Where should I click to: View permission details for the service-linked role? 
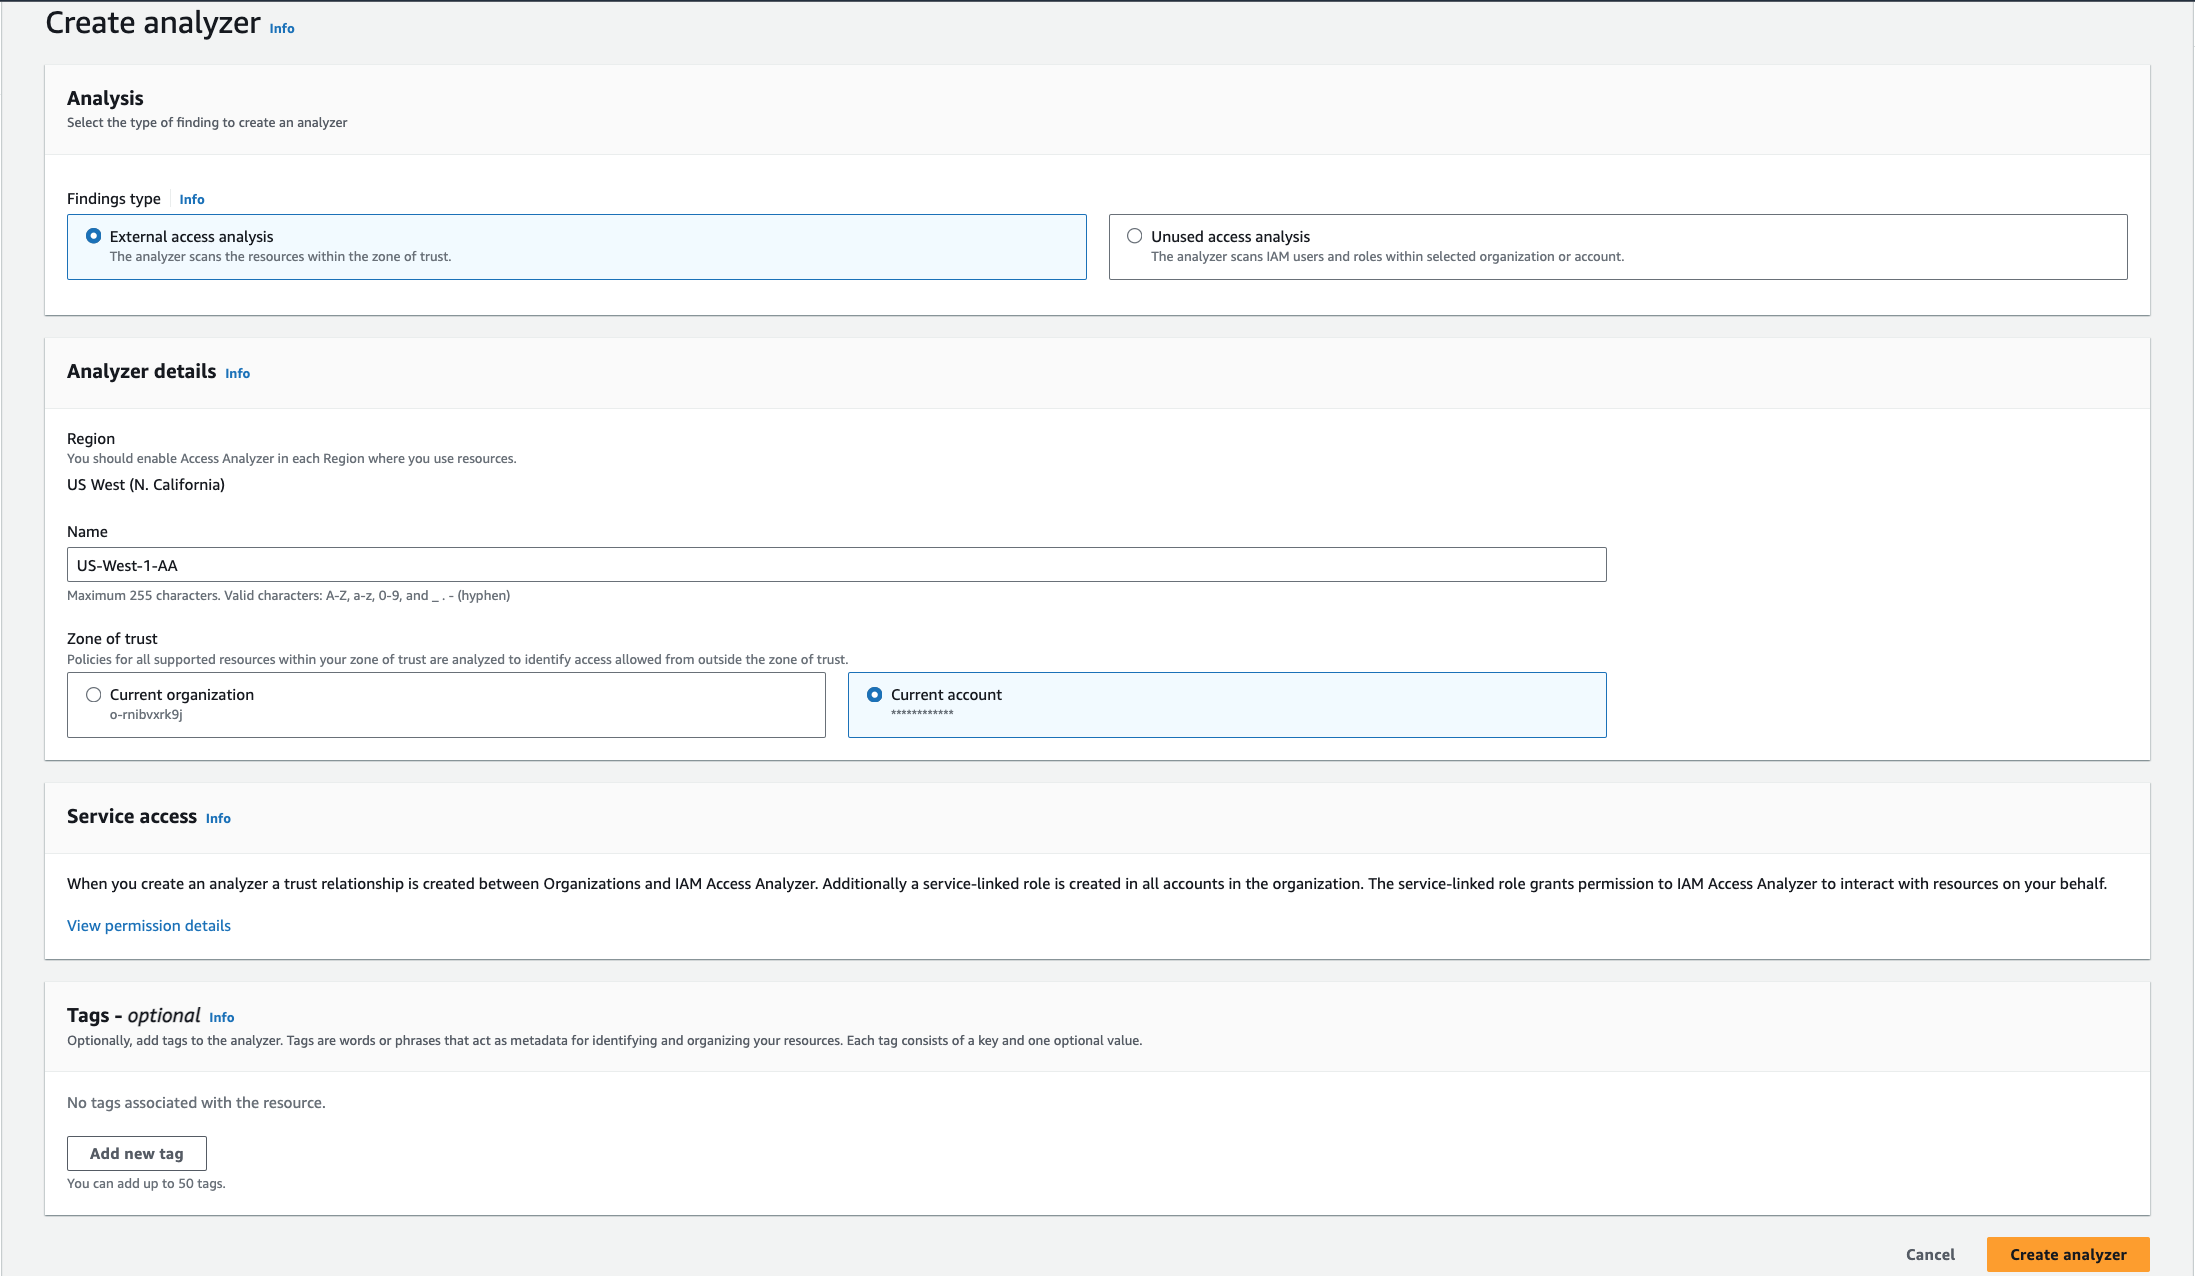[148, 925]
